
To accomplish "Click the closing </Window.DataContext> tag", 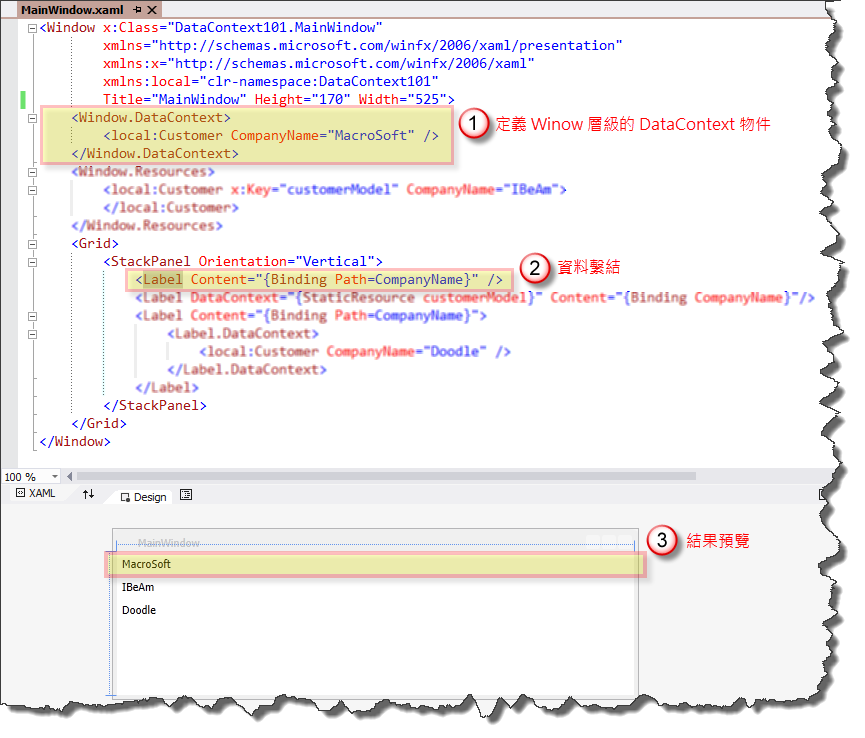I will (x=155, y=153).
